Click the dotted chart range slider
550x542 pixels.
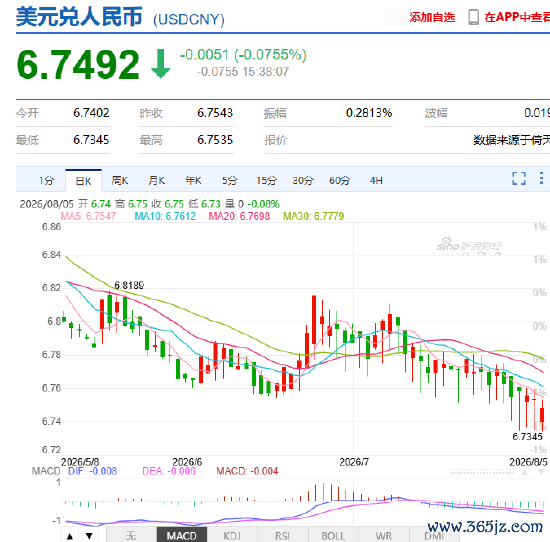[482, 472]
